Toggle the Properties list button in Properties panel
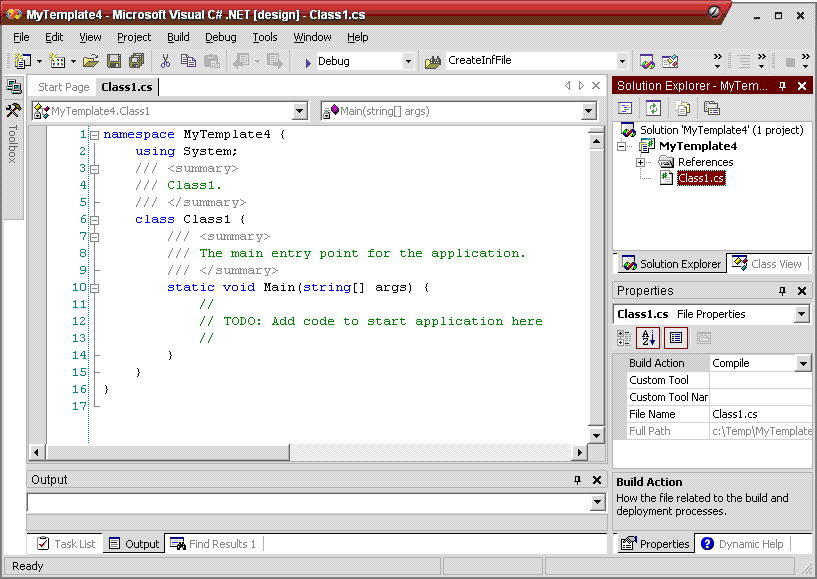The image size is (817, 579). point(676,338)
